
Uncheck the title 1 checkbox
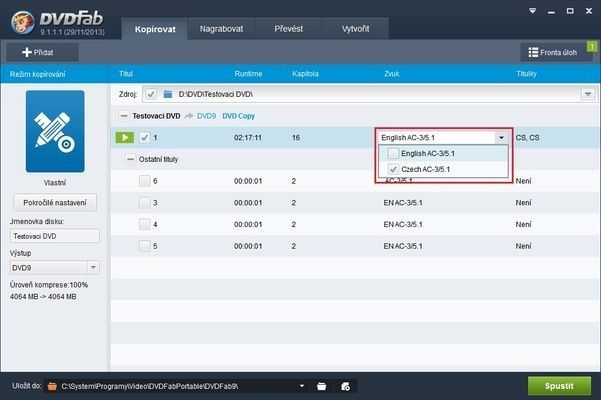click(x=145, y=138)
